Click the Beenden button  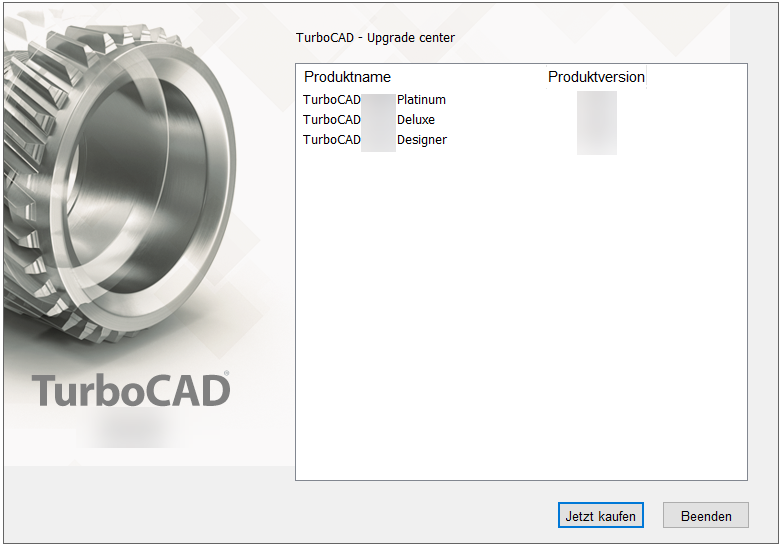click(x=705, y=515)
